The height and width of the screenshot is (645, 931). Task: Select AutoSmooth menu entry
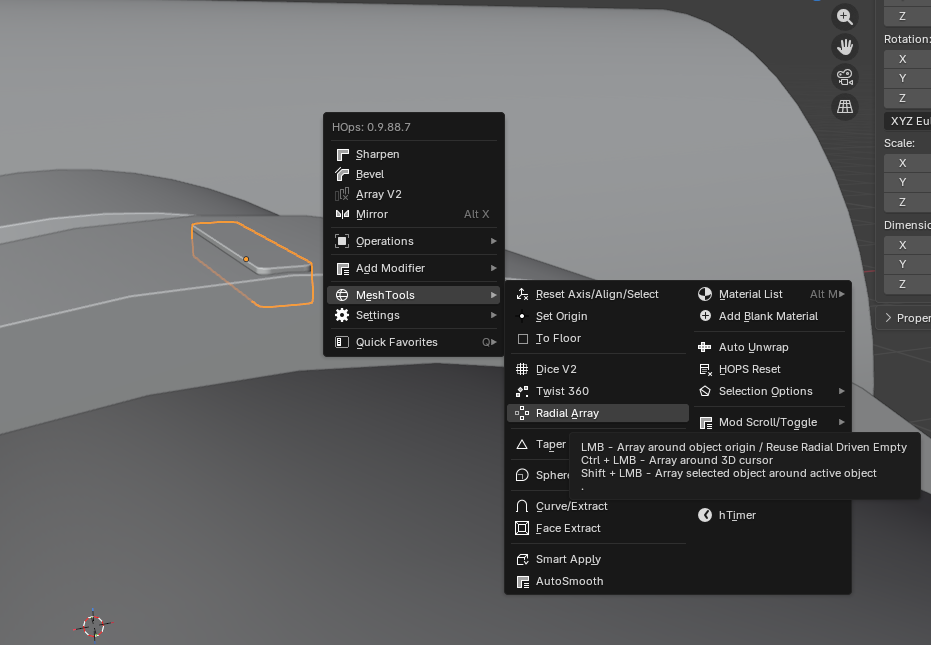pyautogui.click(x=598, y=581)
